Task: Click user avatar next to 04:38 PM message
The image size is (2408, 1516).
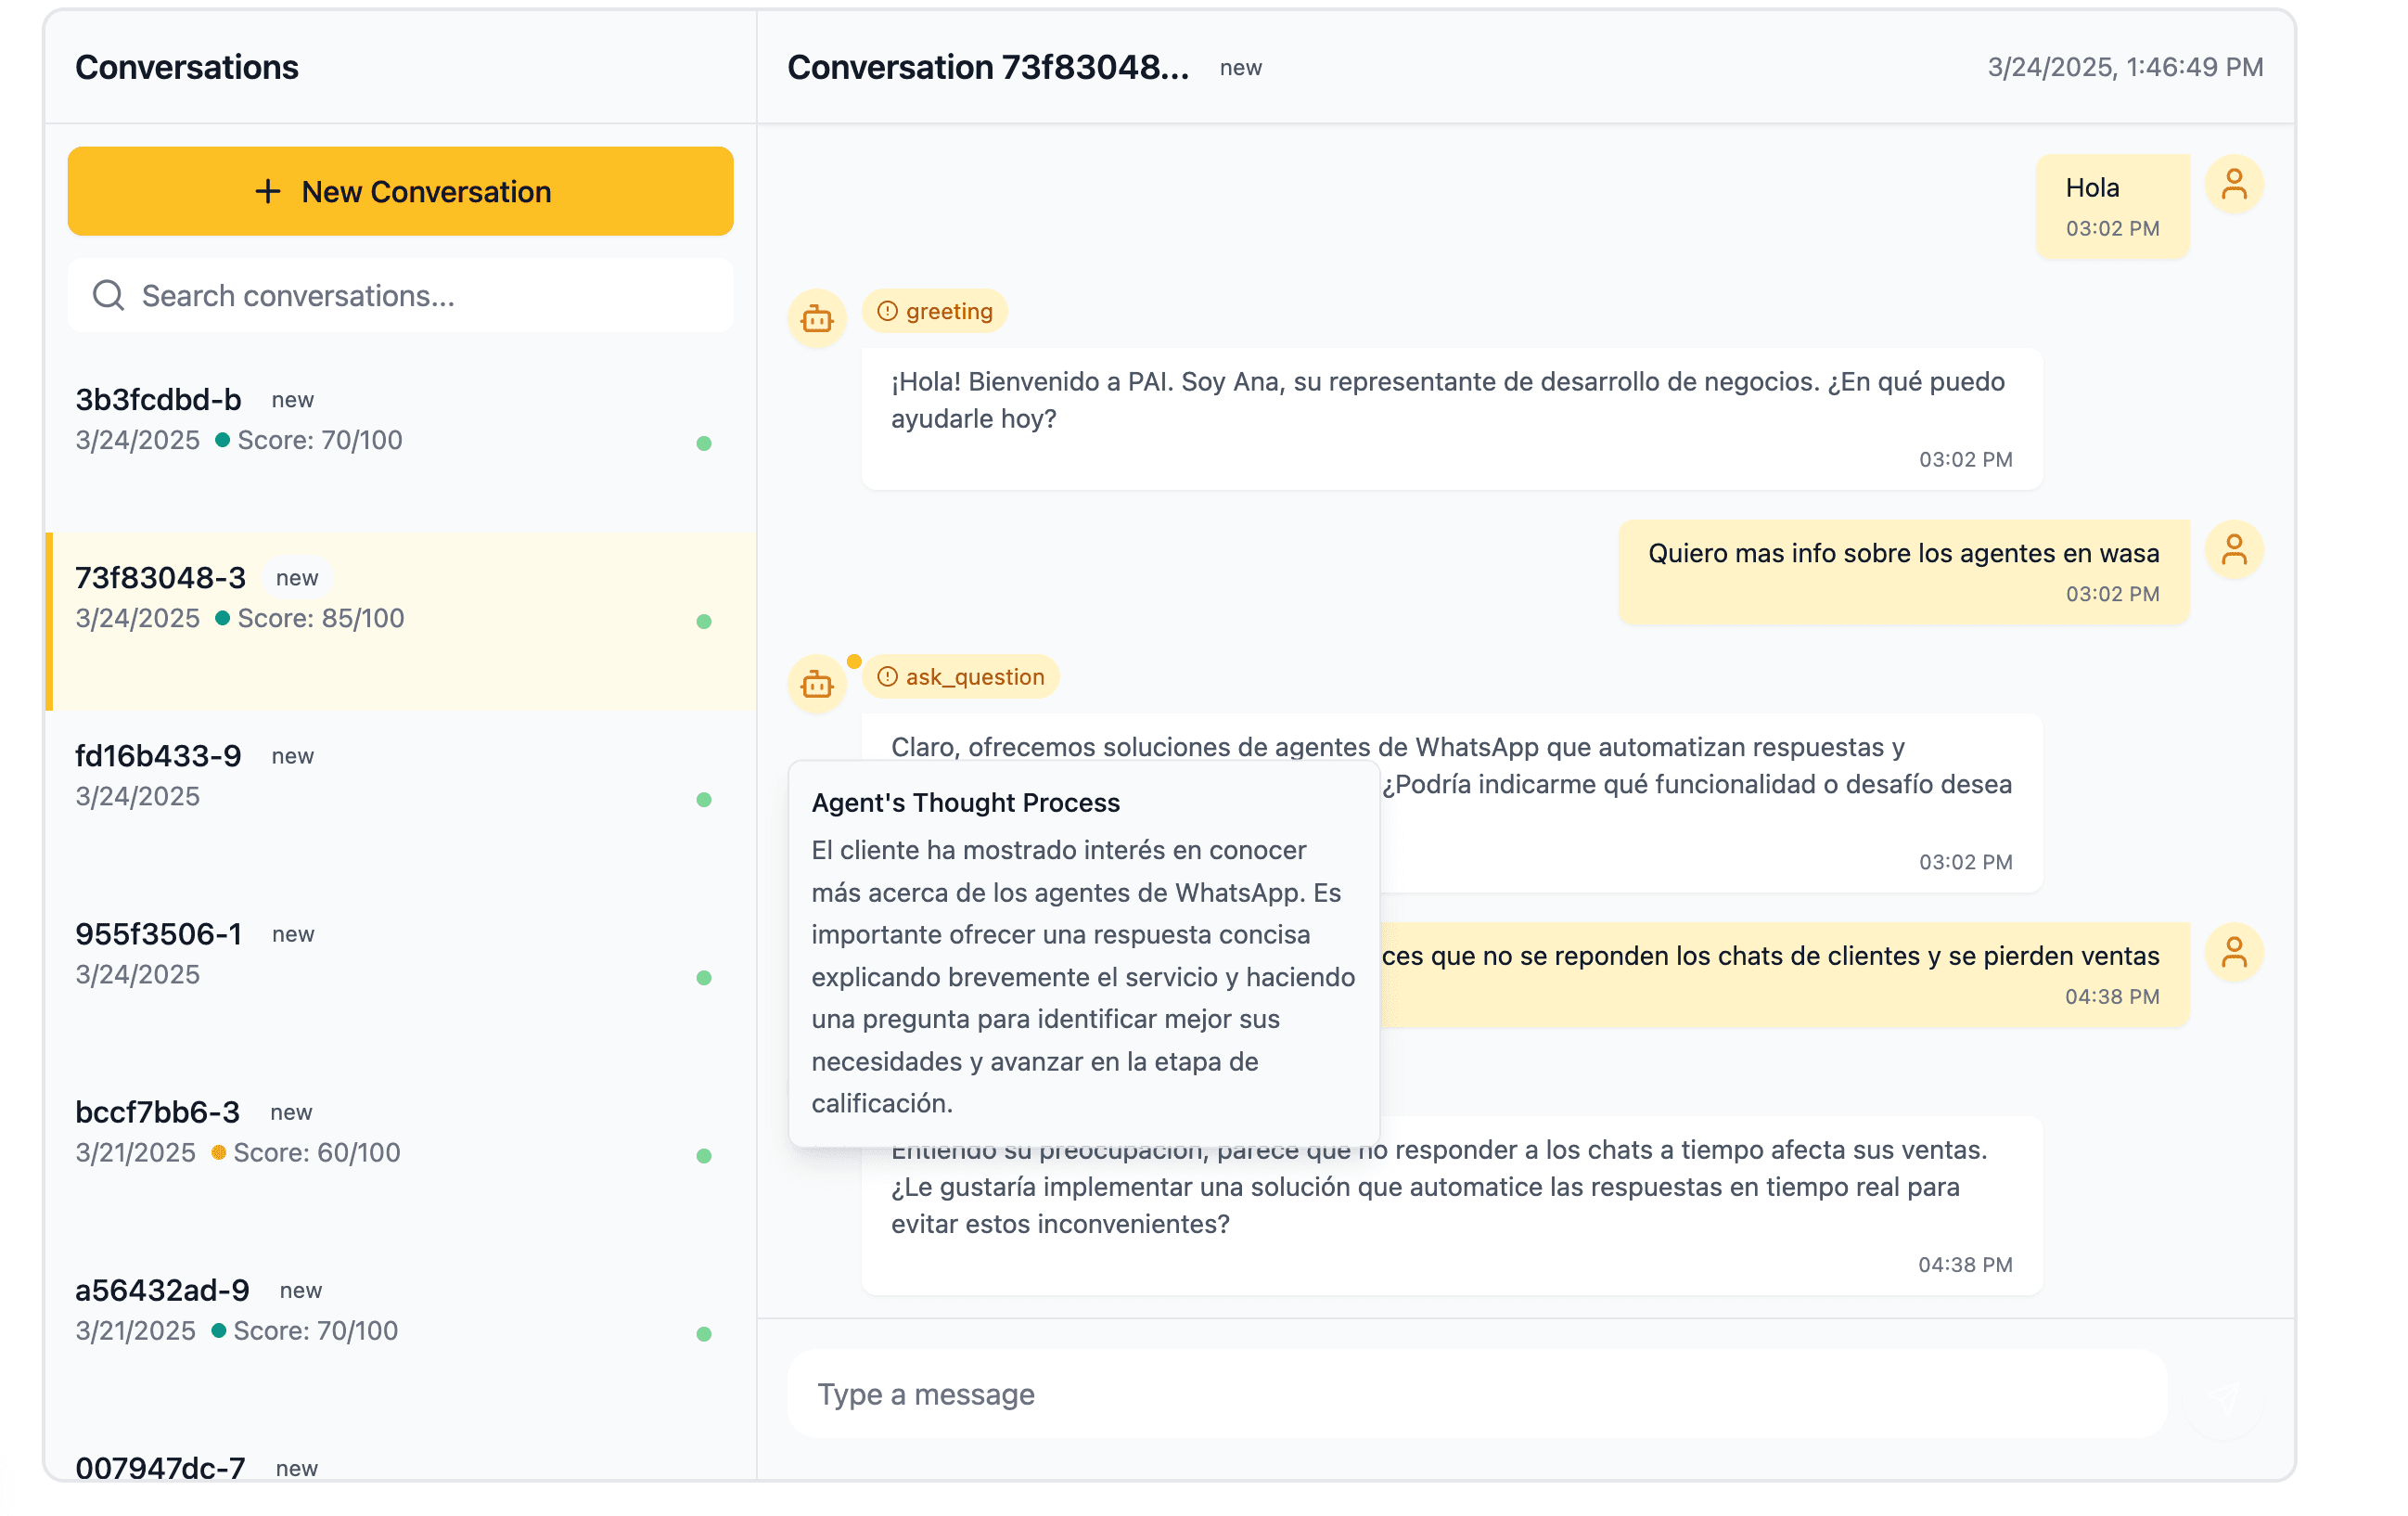Action: pyautogui.click(x=2233, y=952)
